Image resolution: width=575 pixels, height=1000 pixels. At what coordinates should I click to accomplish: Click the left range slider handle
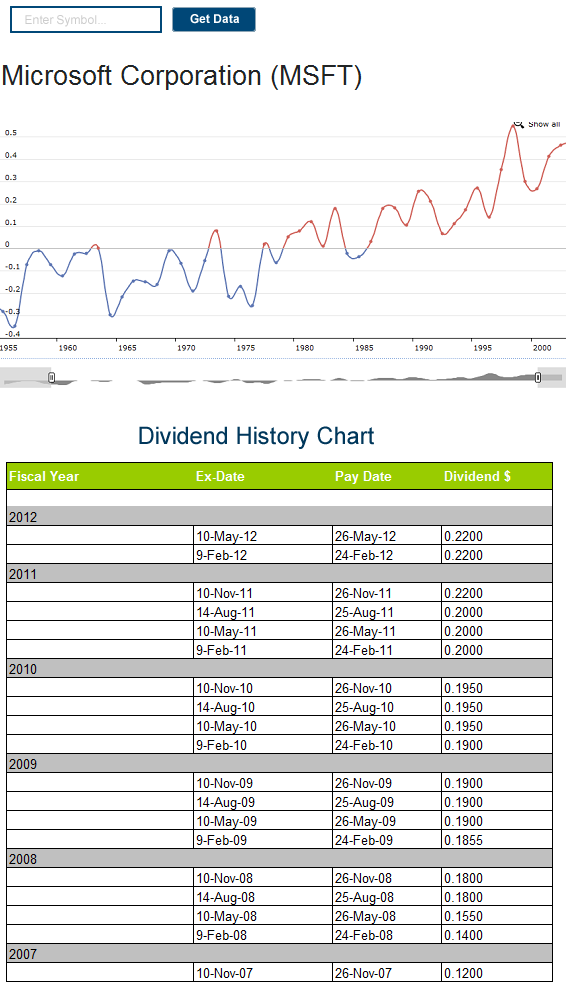52,378
